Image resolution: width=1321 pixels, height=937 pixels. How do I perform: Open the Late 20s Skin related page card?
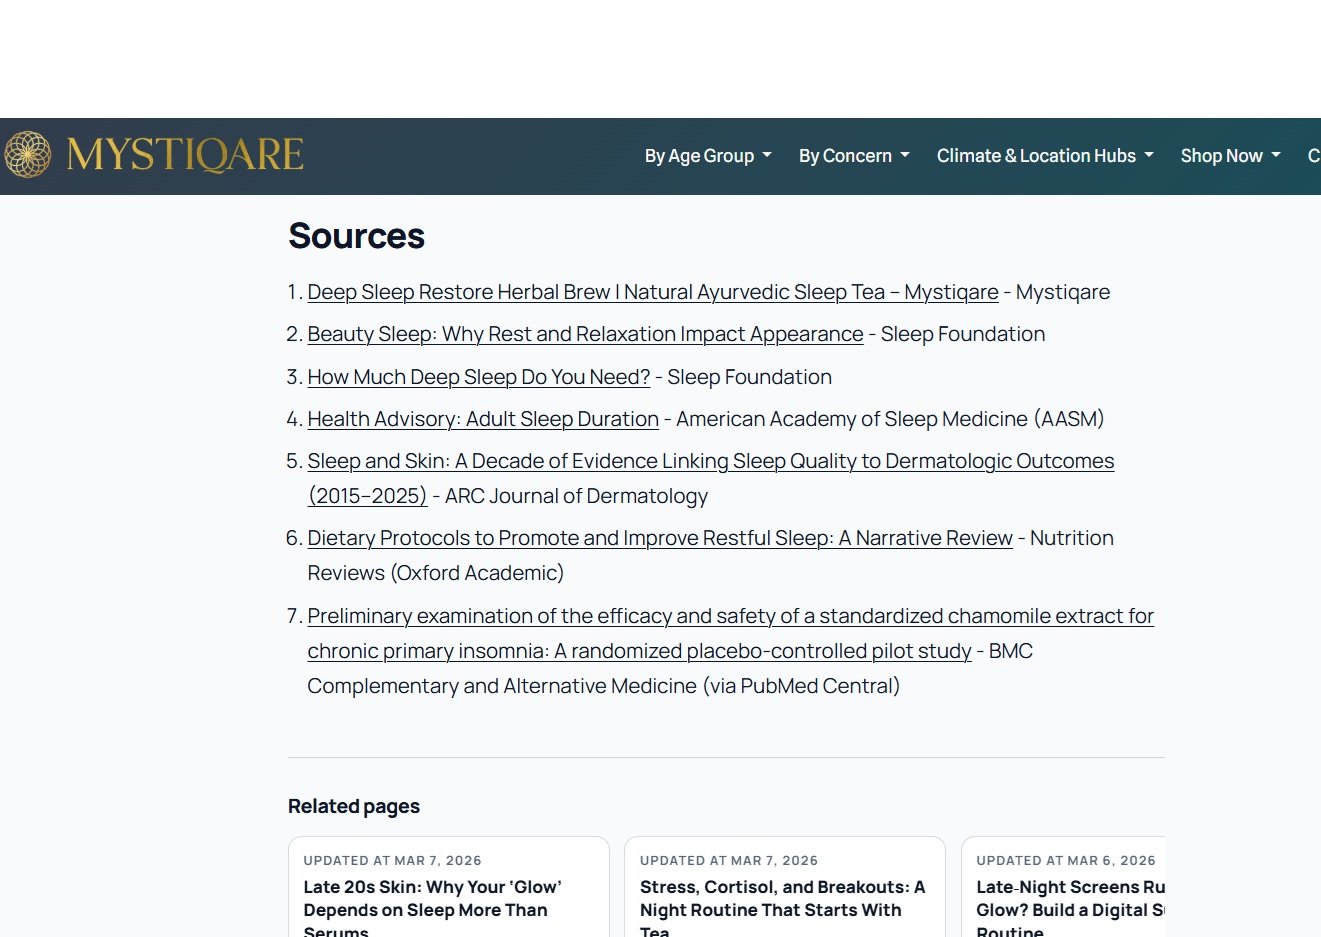click(x=449, y=887)
